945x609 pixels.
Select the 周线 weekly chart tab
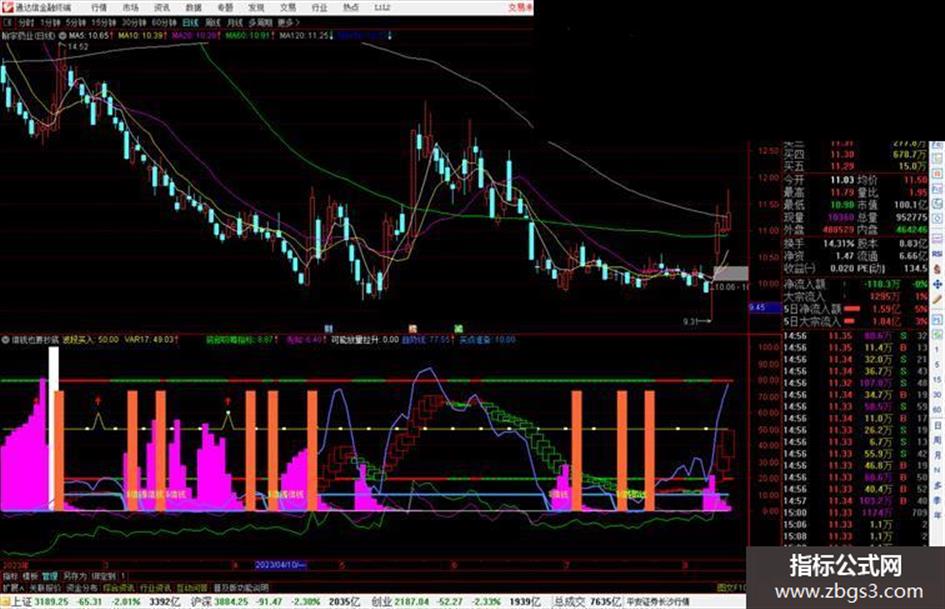click(x=212, y=22)
